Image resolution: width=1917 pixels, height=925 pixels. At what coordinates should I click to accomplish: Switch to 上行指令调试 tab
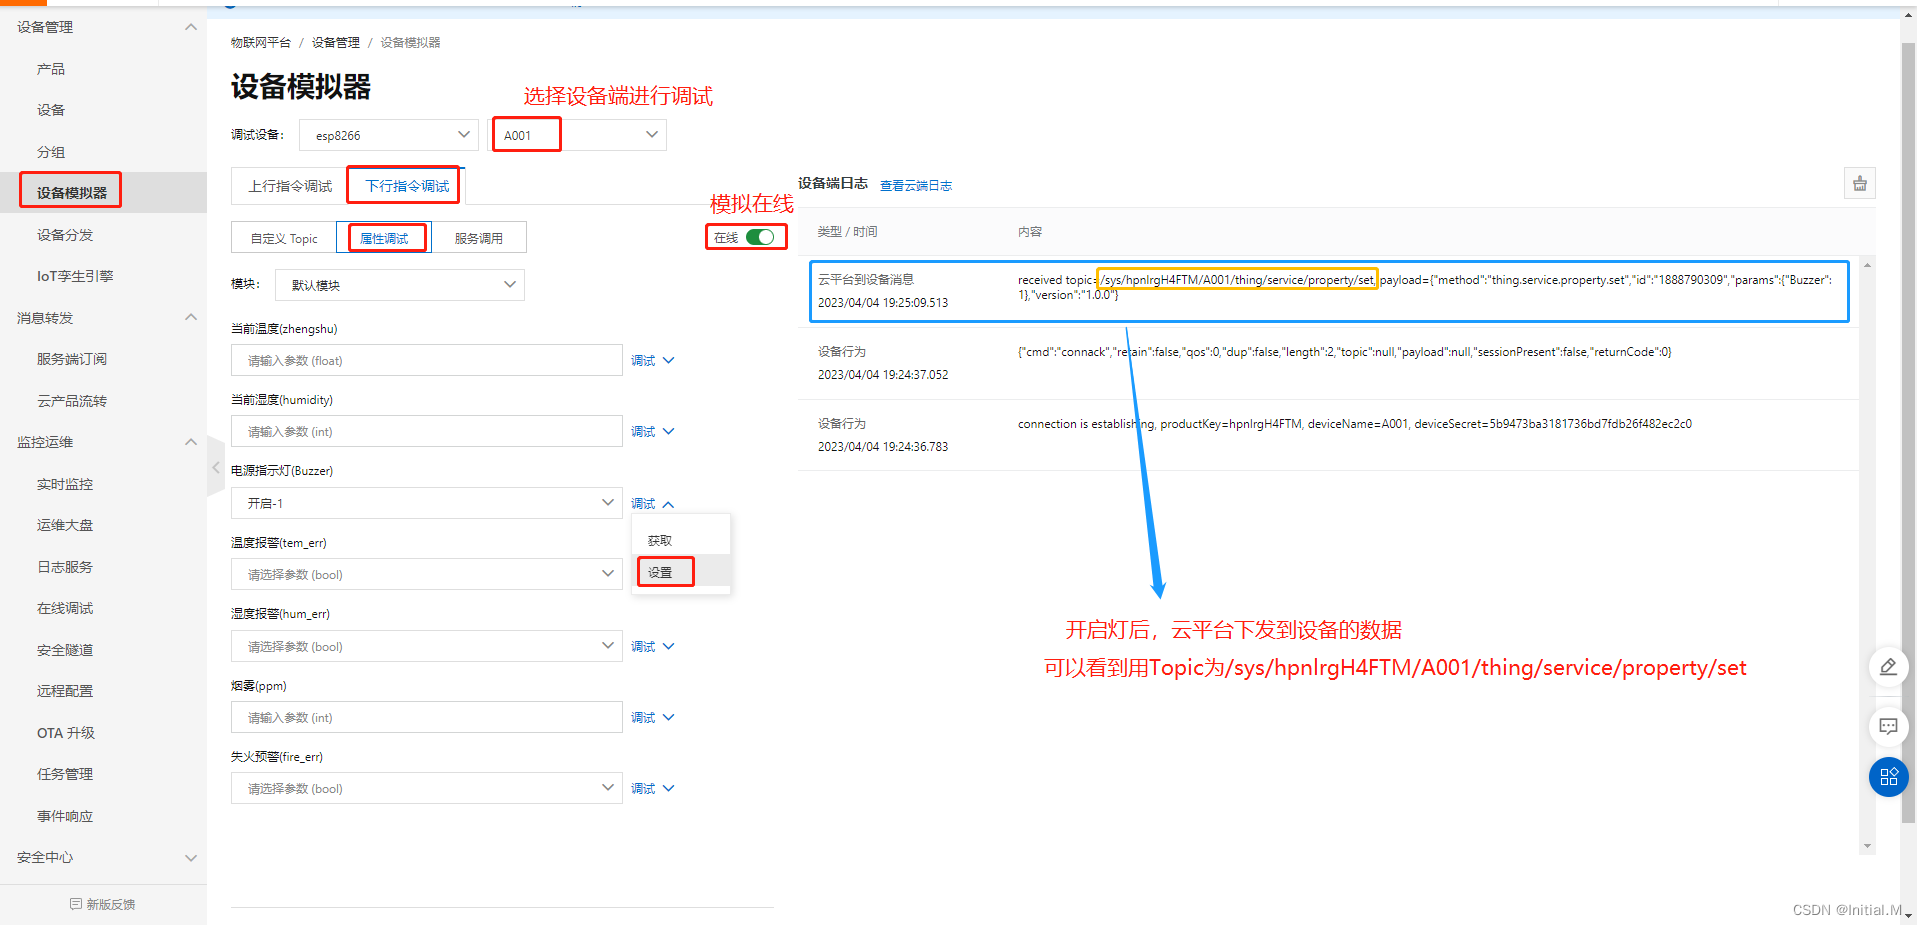tap(290, 186)
